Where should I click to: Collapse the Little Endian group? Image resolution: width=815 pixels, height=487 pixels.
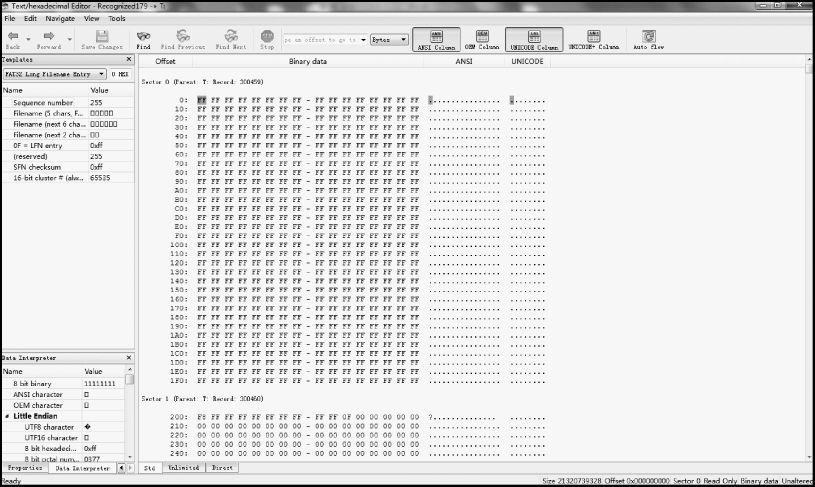pyautogui.click(x=7, y=416)
